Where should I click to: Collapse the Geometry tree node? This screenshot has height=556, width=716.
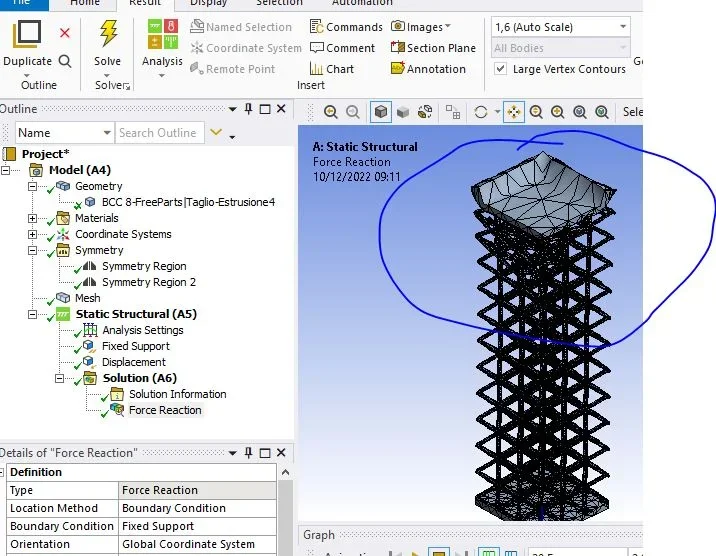32,186
